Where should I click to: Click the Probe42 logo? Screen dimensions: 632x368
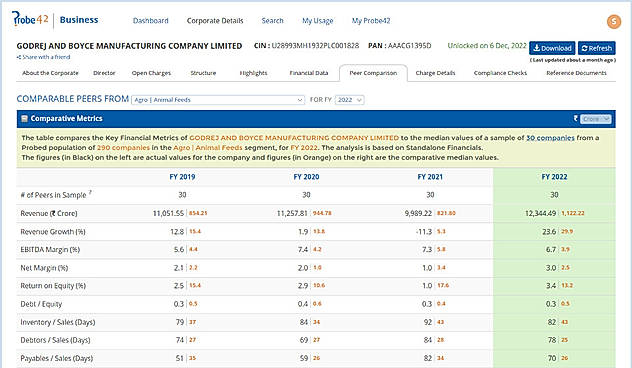30,19
